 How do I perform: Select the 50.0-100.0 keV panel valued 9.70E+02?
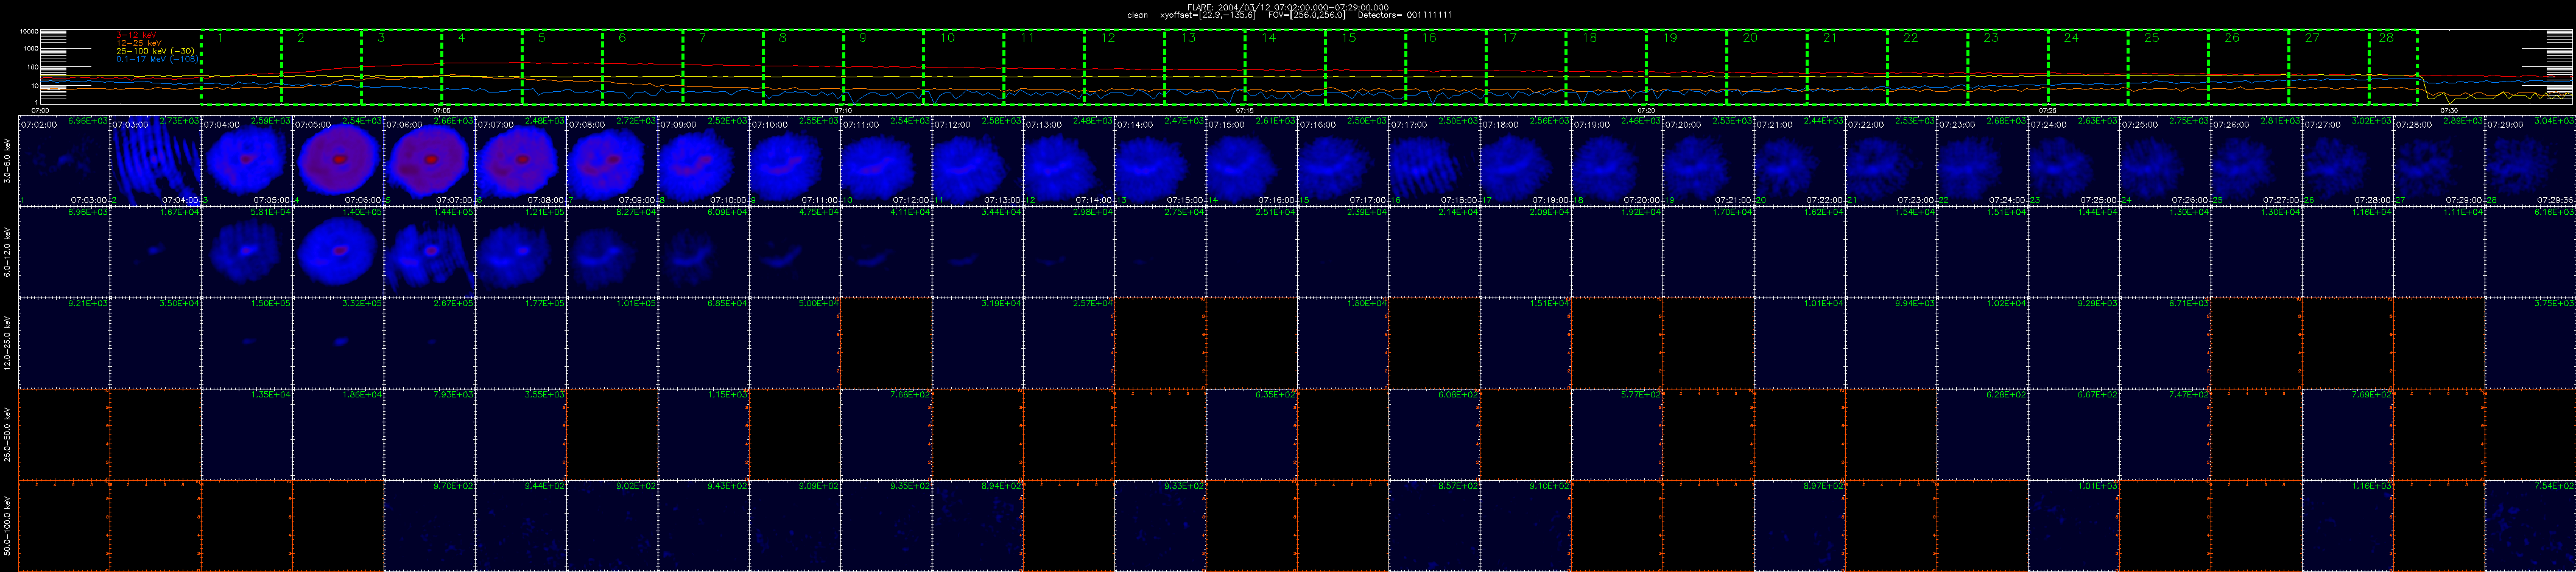tap(430, 526)
